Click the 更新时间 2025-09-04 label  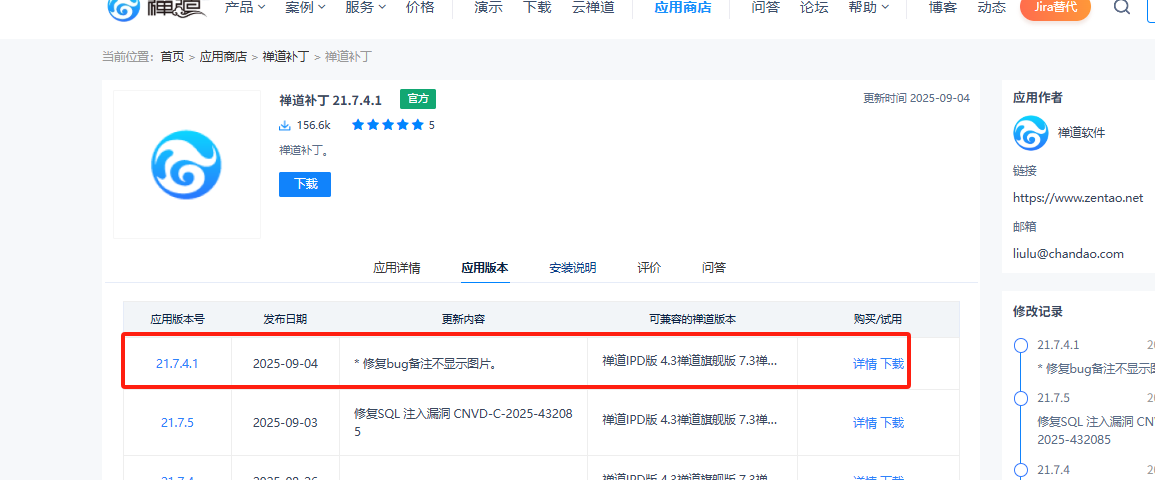pos(916,98)
